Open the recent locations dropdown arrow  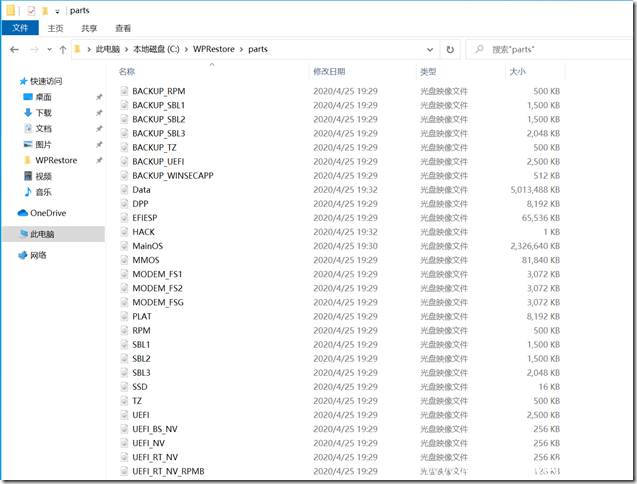[x=50, y=49]
